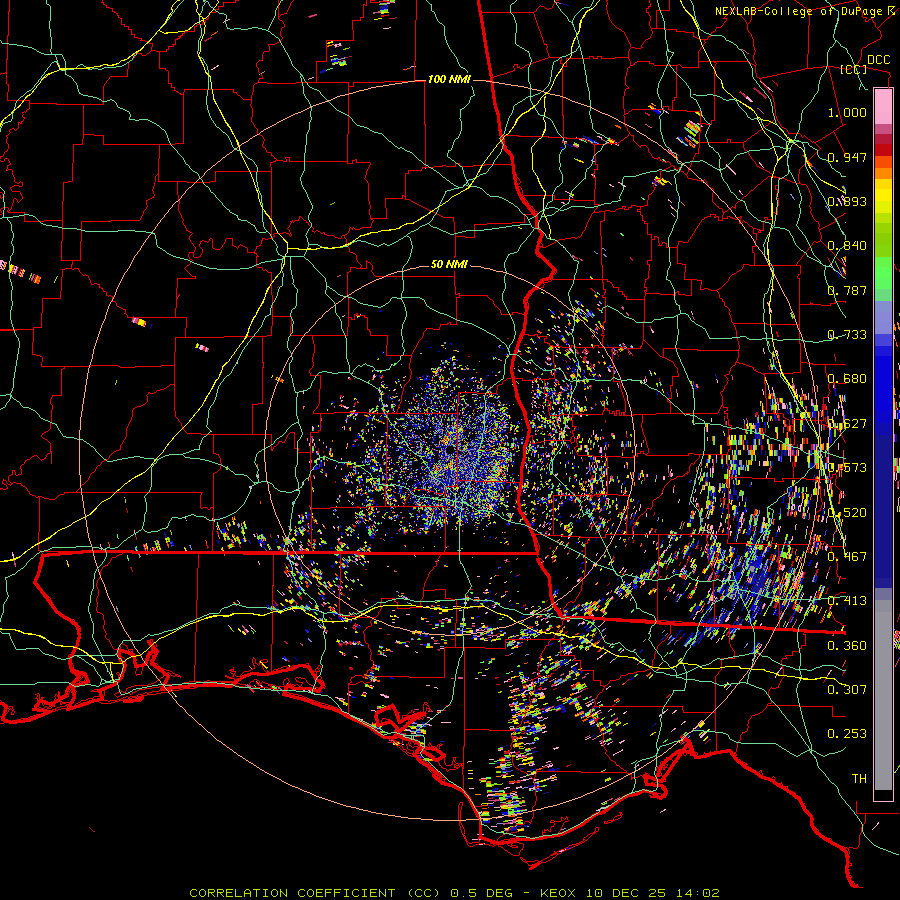Click the 0.893 color scale value
Viewport: 900px width, 900px height.
pos(847,201)
